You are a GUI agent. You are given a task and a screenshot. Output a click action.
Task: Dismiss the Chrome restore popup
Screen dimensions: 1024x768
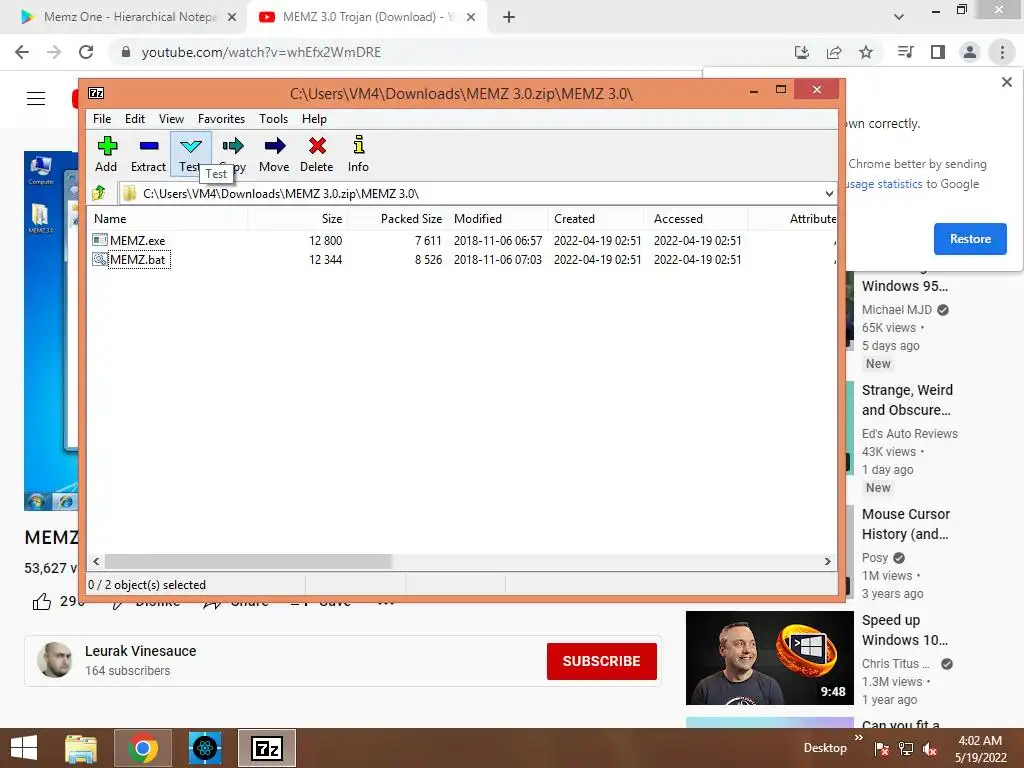(1007, 82)
